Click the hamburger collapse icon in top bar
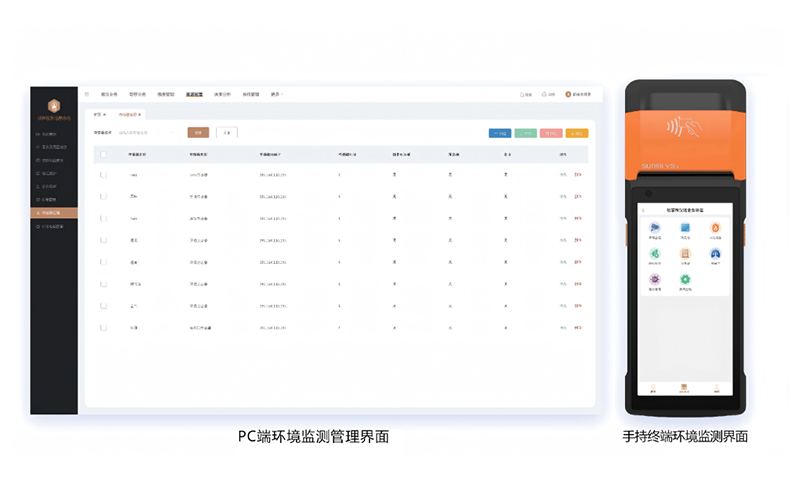Viewport: 800px width, 480px height. tap(87, 94)
